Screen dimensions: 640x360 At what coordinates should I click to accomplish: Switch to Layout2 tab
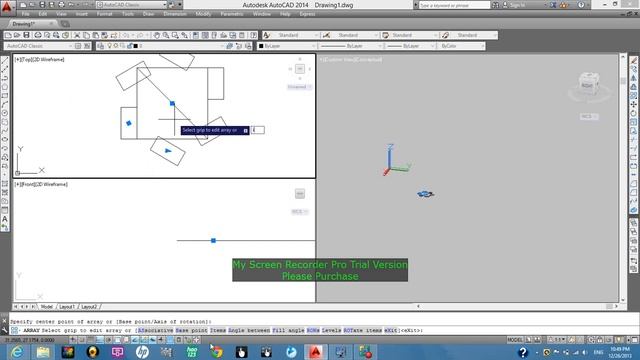point(89,307)
